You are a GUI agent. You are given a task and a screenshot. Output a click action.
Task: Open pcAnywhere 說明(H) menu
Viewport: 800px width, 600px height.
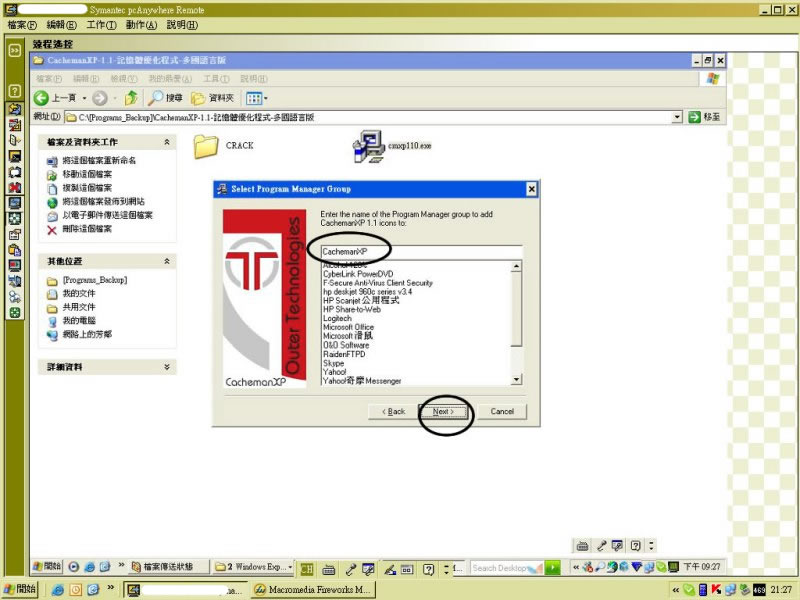(182, 25)
